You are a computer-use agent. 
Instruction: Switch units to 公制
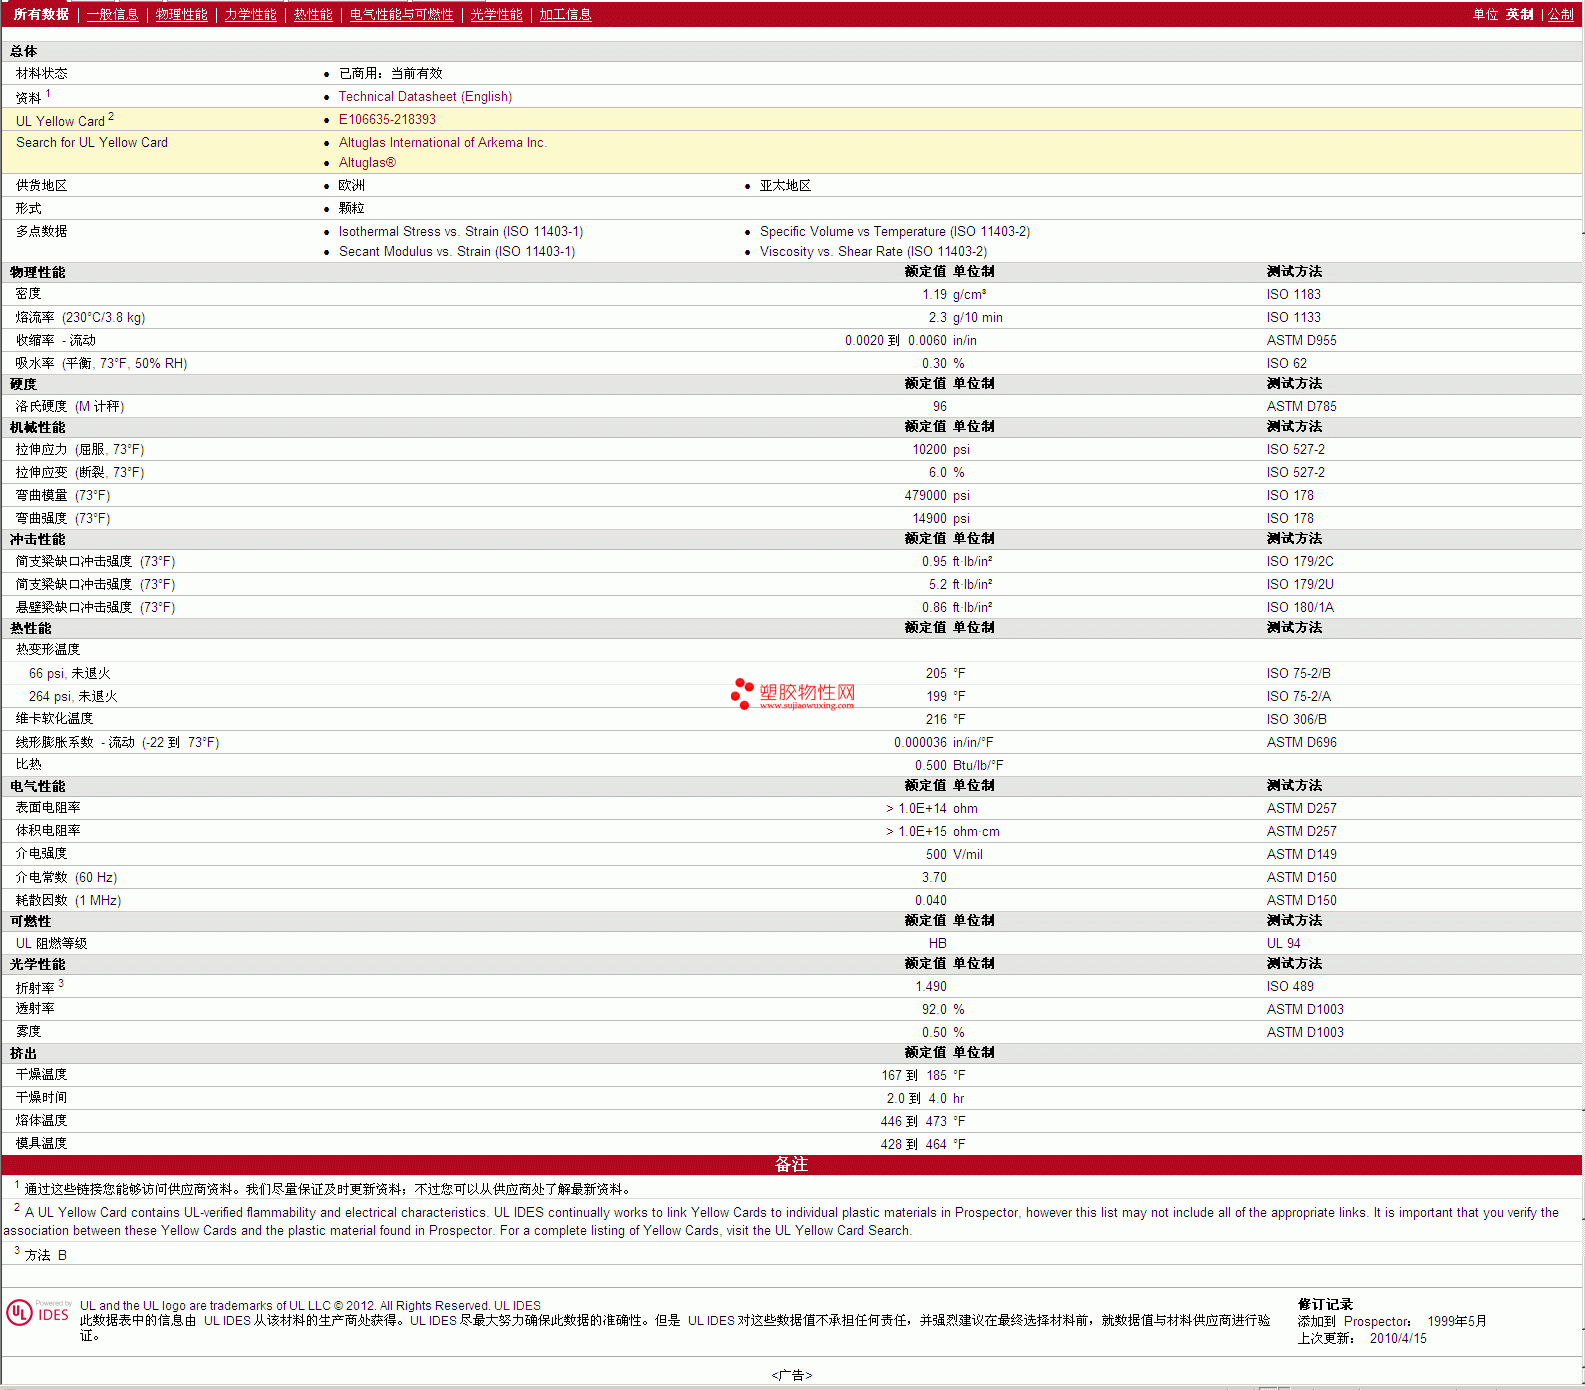click(1561, 14)
